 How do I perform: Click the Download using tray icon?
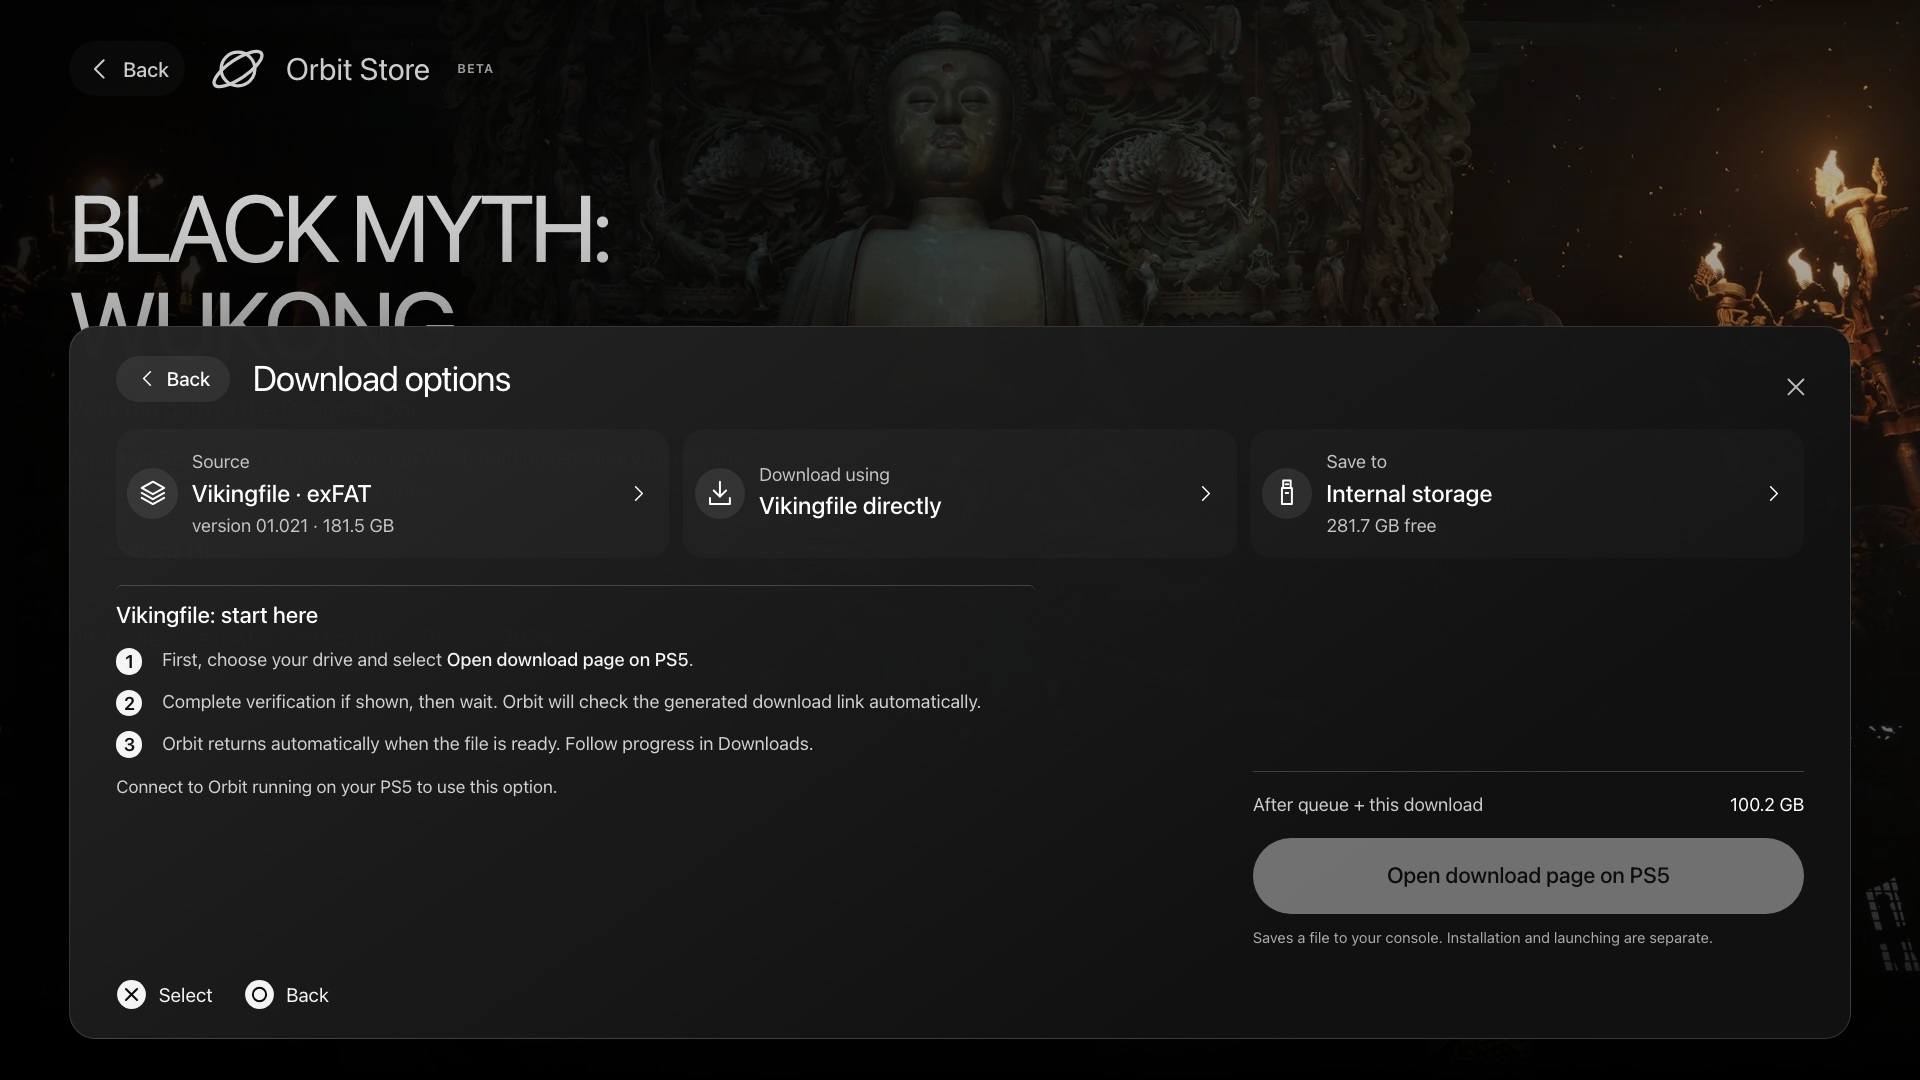[x=720, y=493]
